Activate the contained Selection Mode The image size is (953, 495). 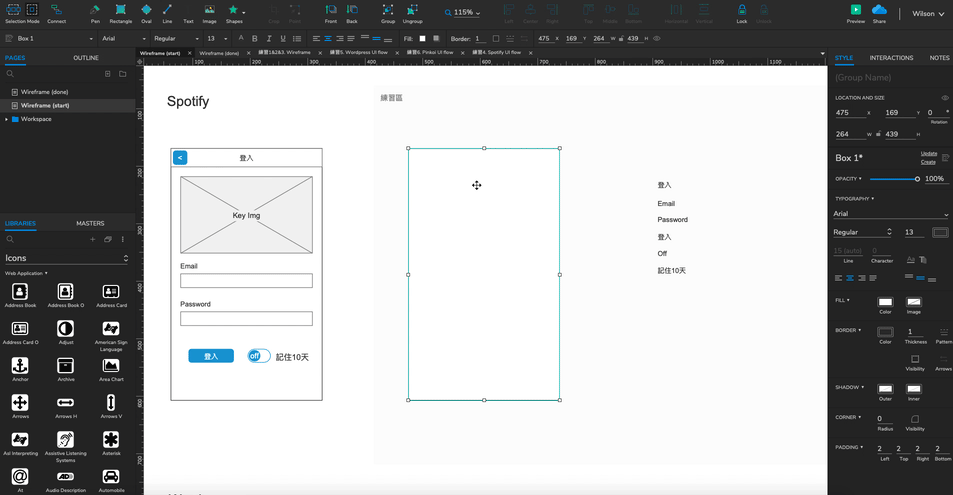click(32, 10)
